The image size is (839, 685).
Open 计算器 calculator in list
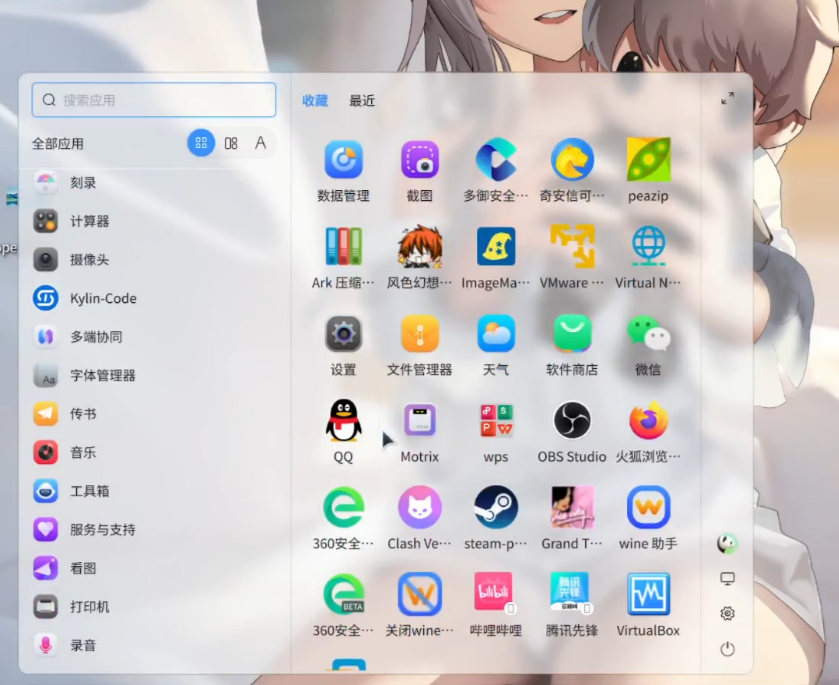tap(154, 221)
